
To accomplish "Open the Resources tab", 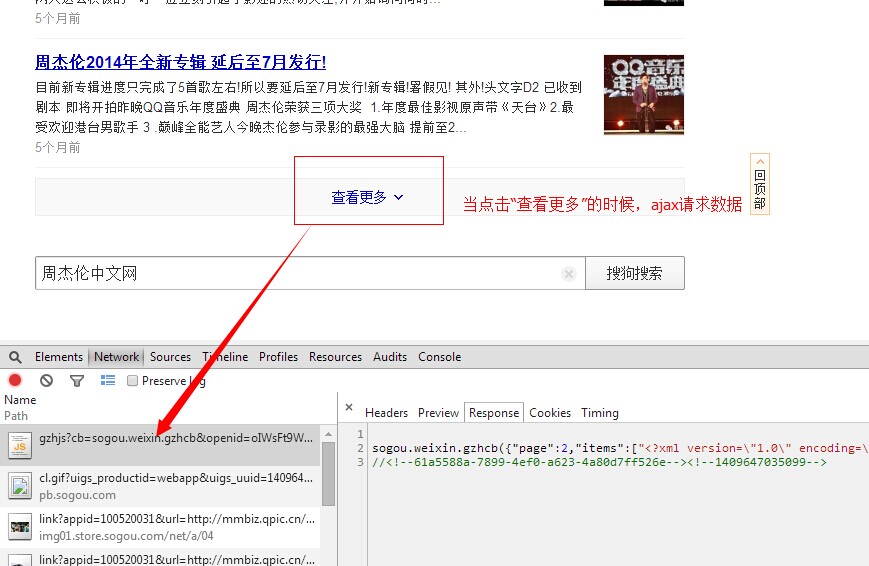I will pos(335,357).
